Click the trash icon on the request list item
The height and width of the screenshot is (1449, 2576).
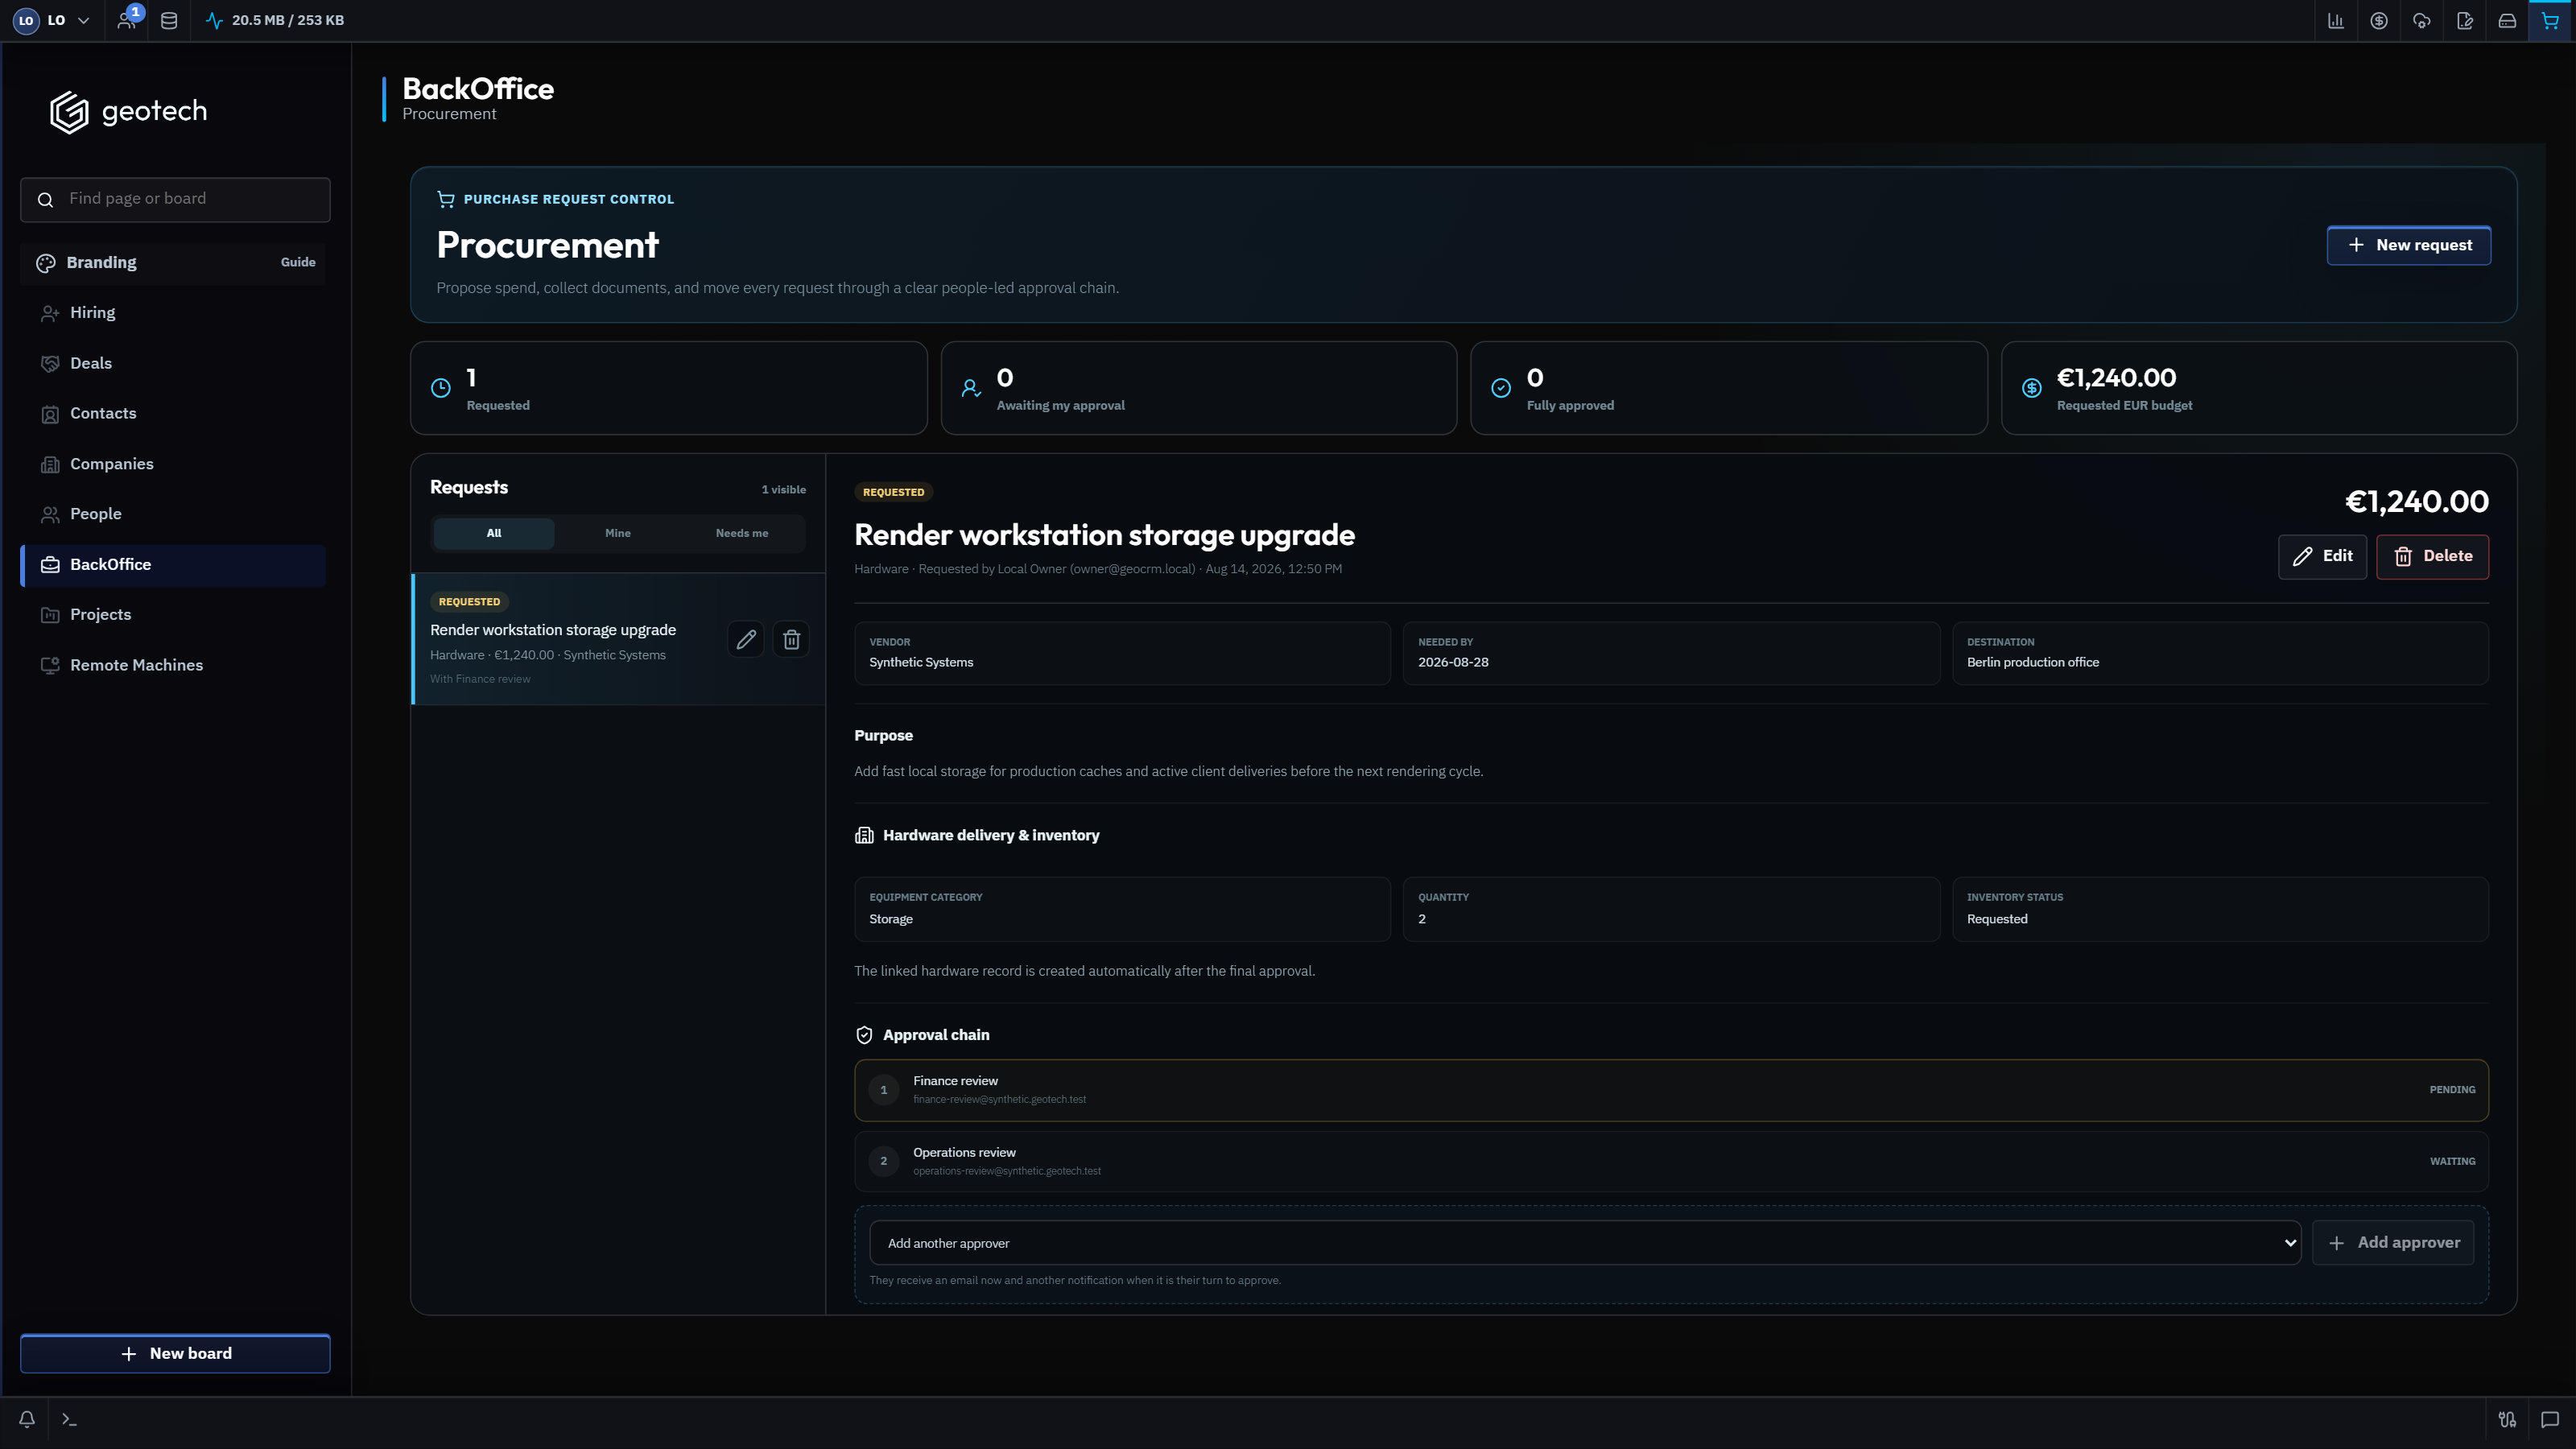point(791,639)
